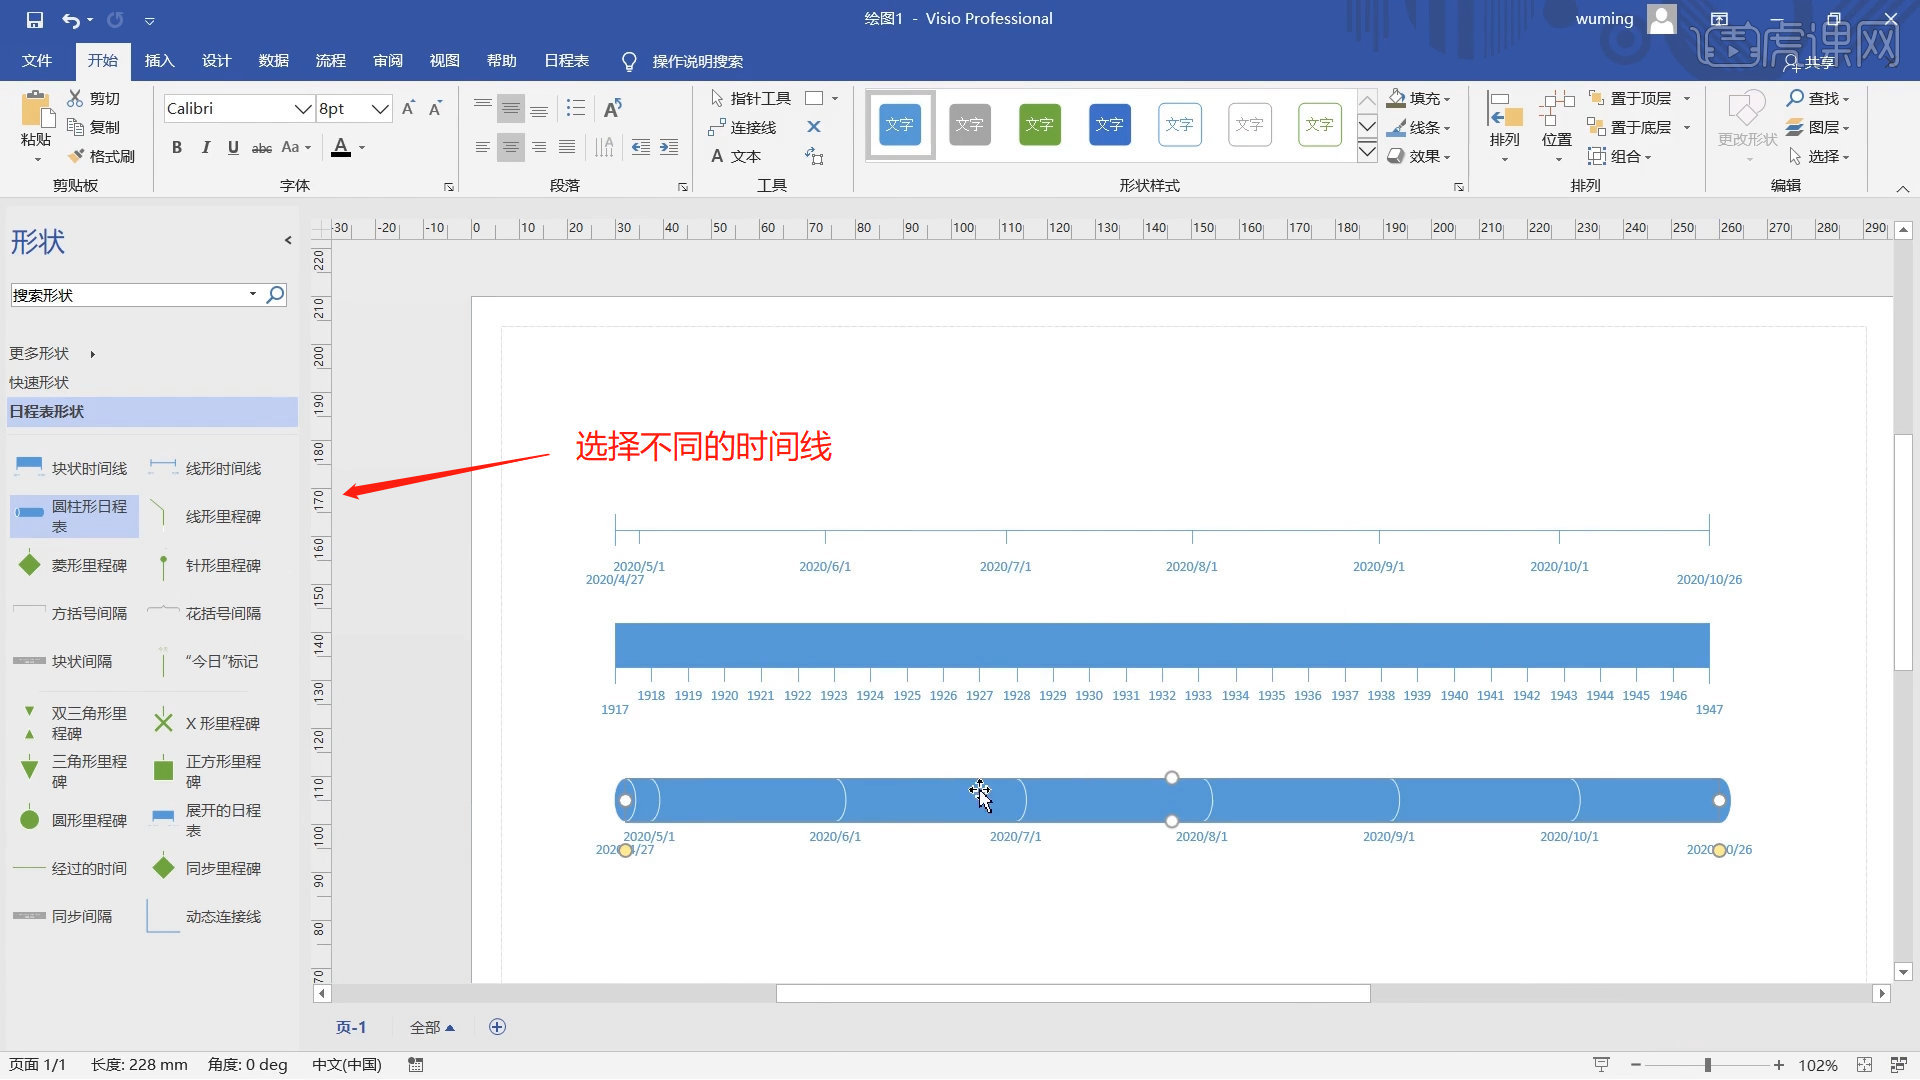
Task: Click the connection point X icon
Action: pos(814,127)
